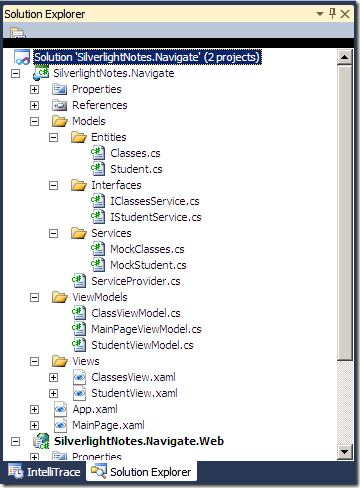360x488 pixels.
Task: Select the ClassViewModel.cs file name
Action: click(x=136, y=313)
